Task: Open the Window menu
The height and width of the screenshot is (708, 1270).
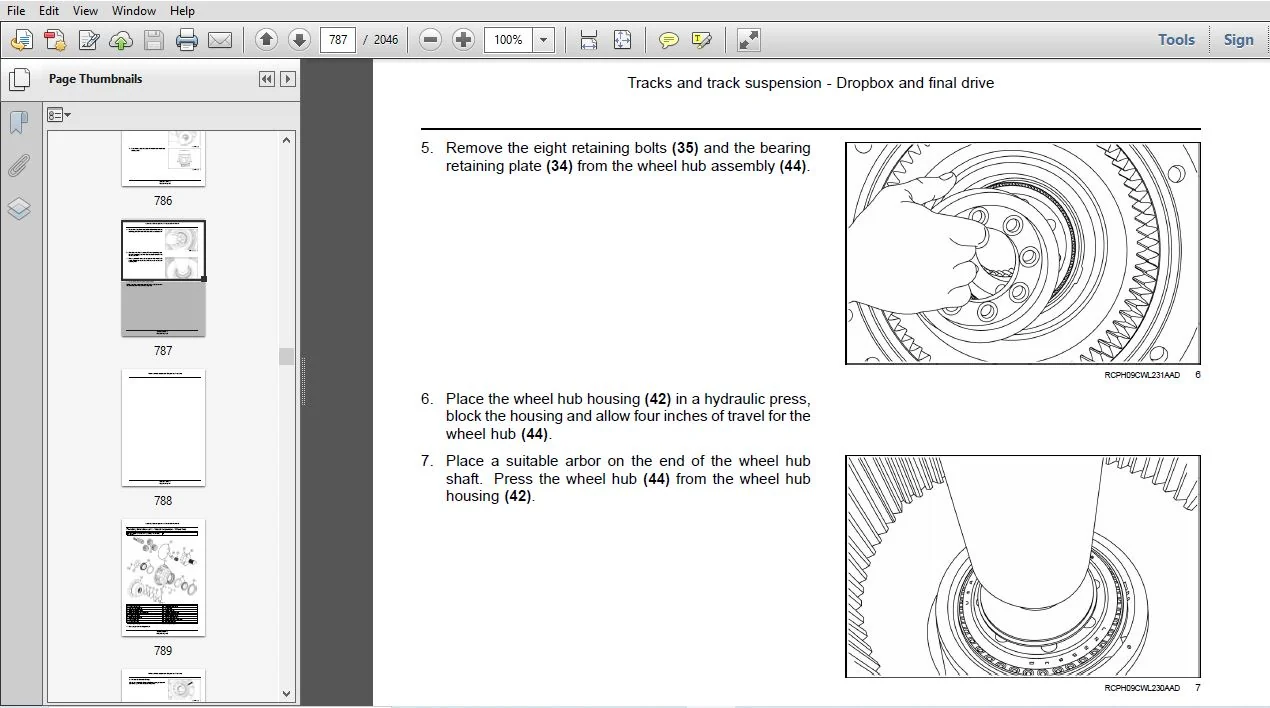Action: tap(133, 10)
